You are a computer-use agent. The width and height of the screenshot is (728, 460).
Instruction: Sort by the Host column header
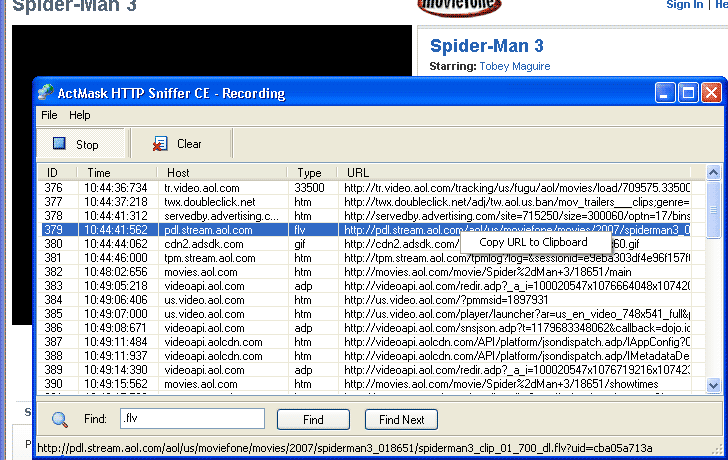[x=178, y=173]
